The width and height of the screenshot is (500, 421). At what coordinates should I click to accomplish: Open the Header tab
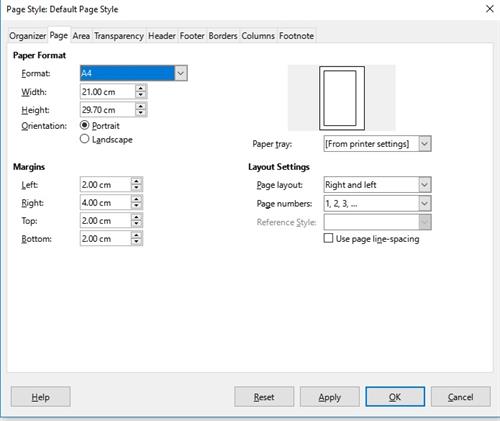tap(162, 36)
